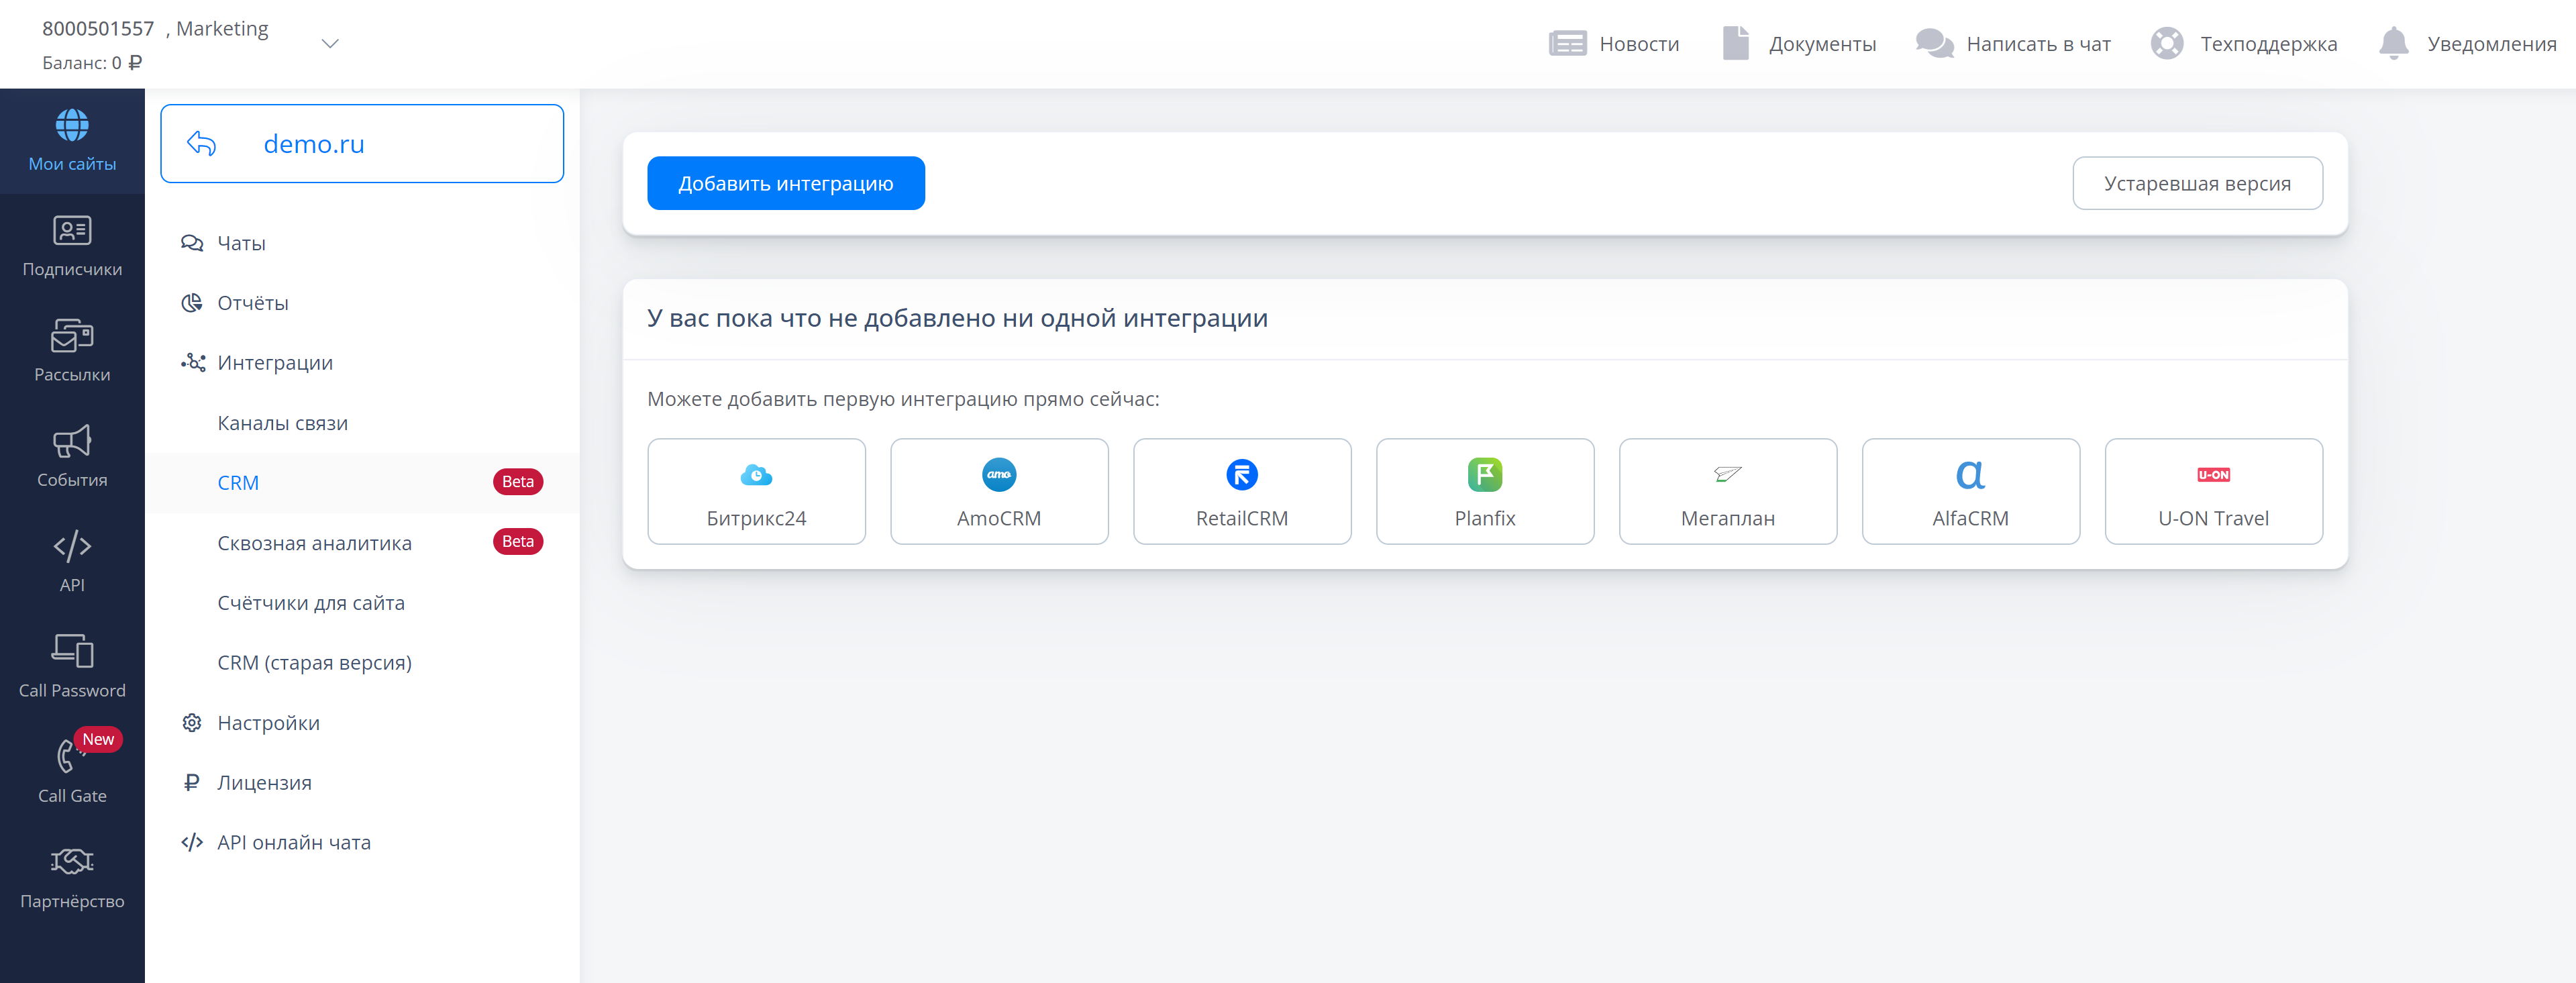Click Устаревшая версия button
The width and height of the screenshot is (2576, 983).
click(2196, 184)
